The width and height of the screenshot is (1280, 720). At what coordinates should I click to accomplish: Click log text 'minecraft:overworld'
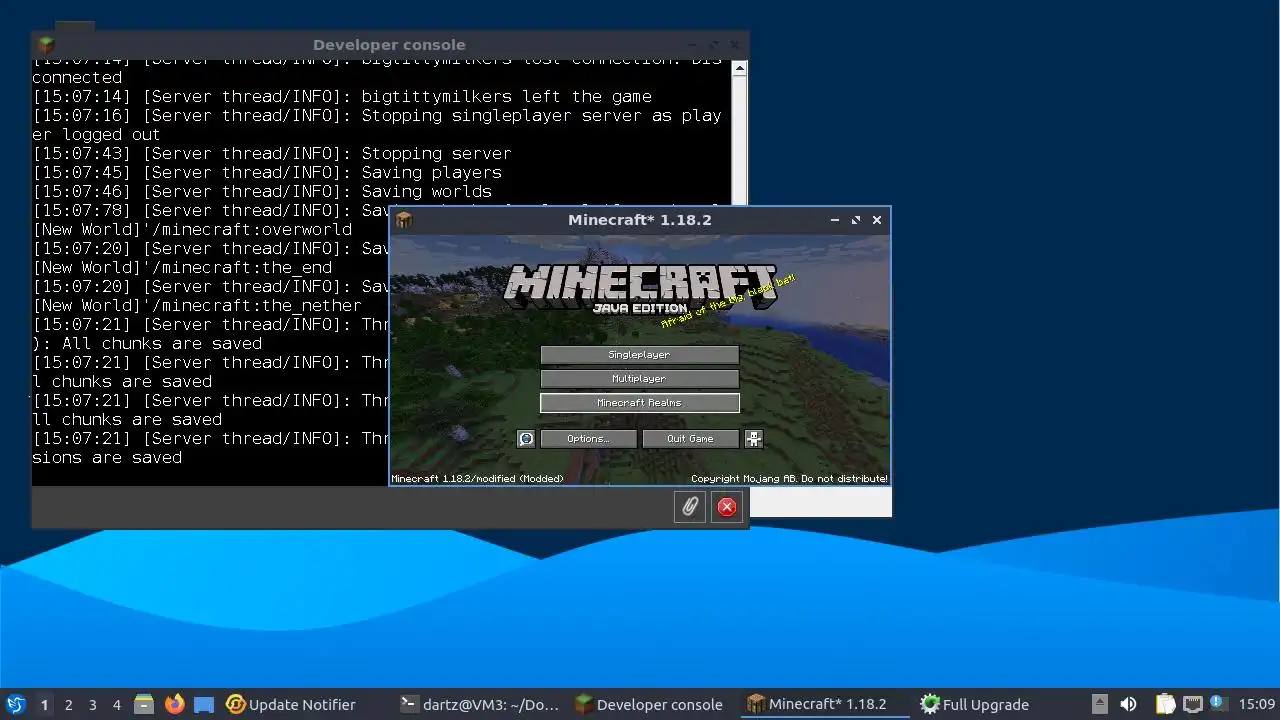256,230
